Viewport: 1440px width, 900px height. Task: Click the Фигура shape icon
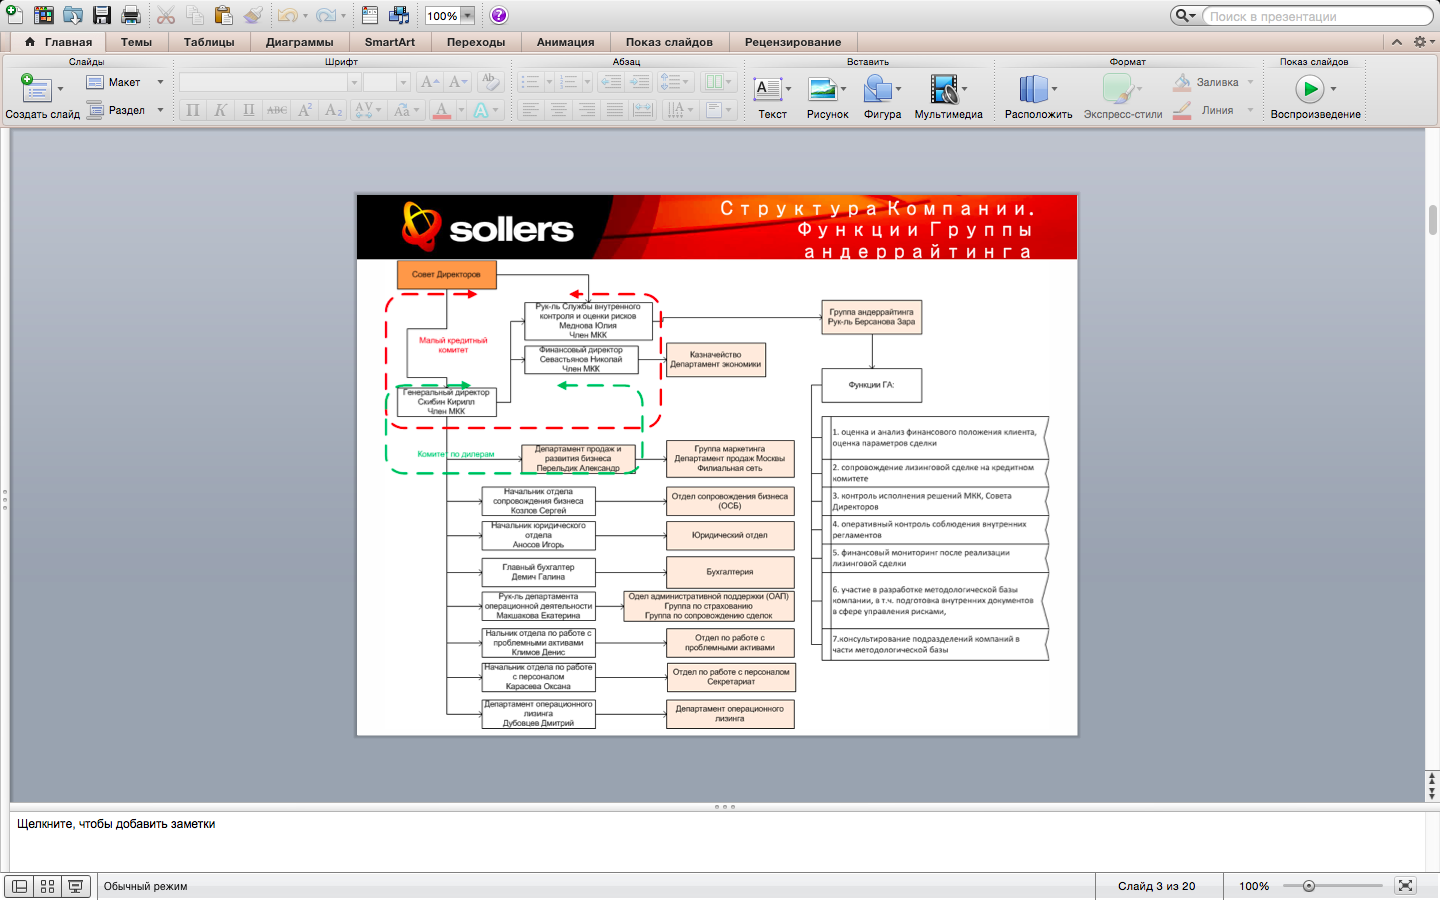tap(877, 89)
